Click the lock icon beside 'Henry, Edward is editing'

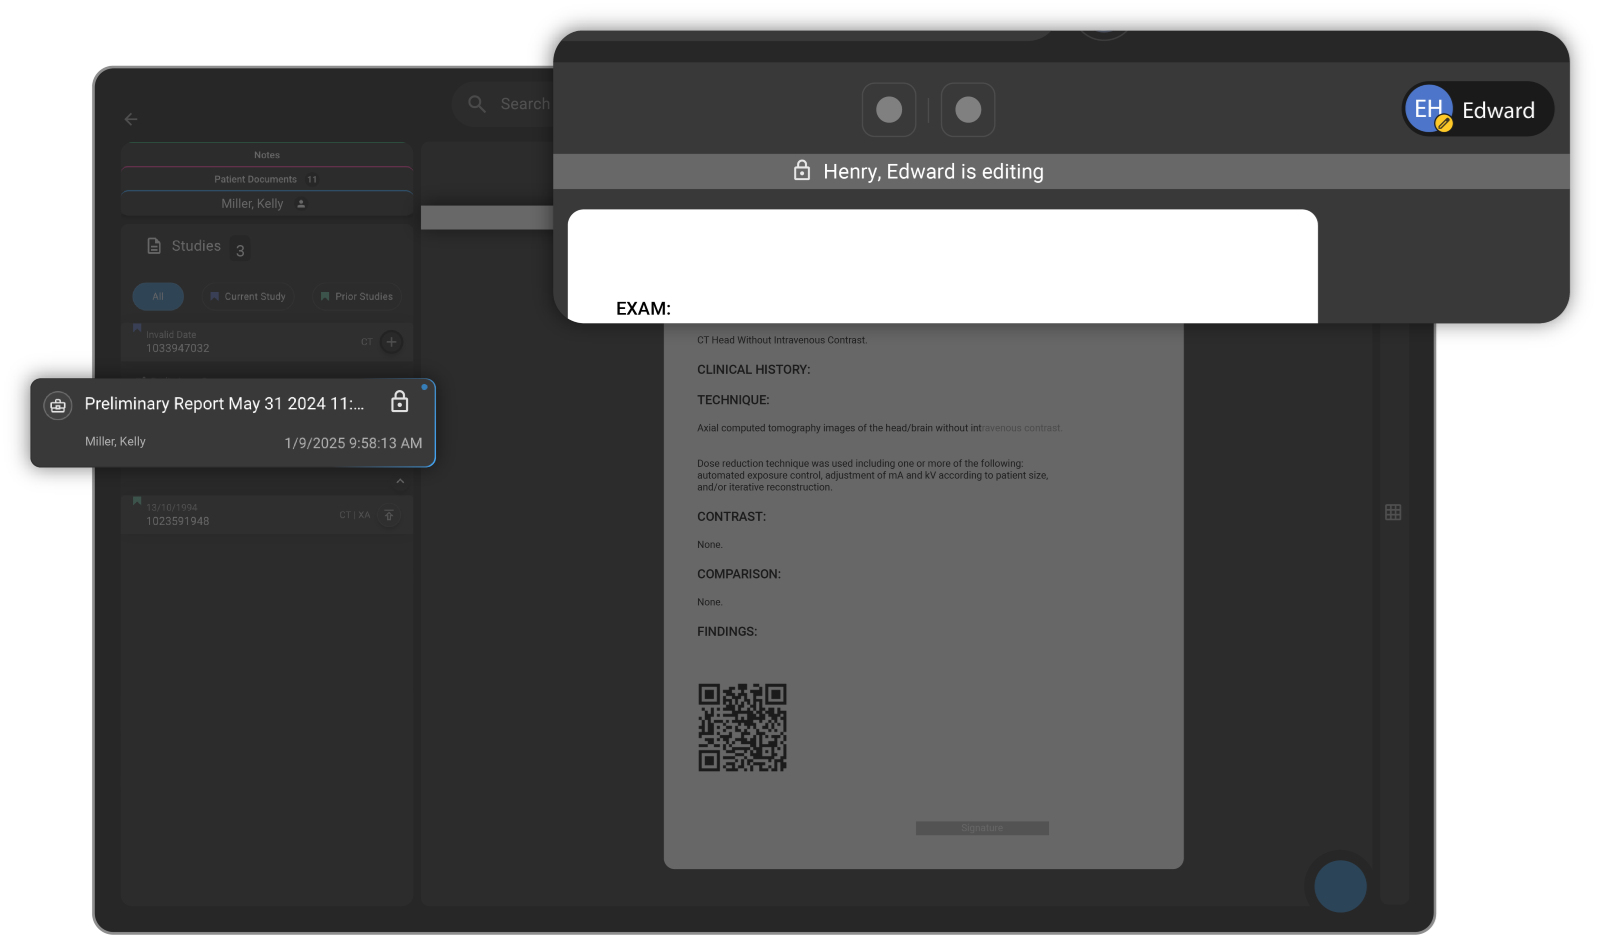[x=803, y=171]
